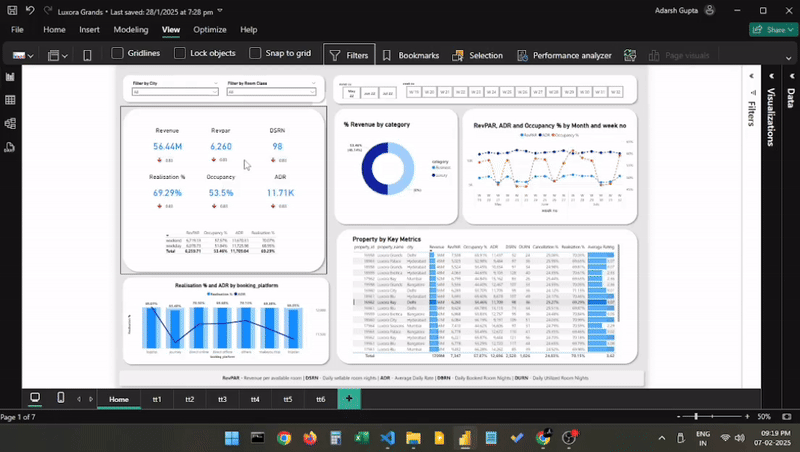This screenshot has width=800, height=452.
Task: Expand the Filter by Room Class dropdown
Action: coord(271,92)
